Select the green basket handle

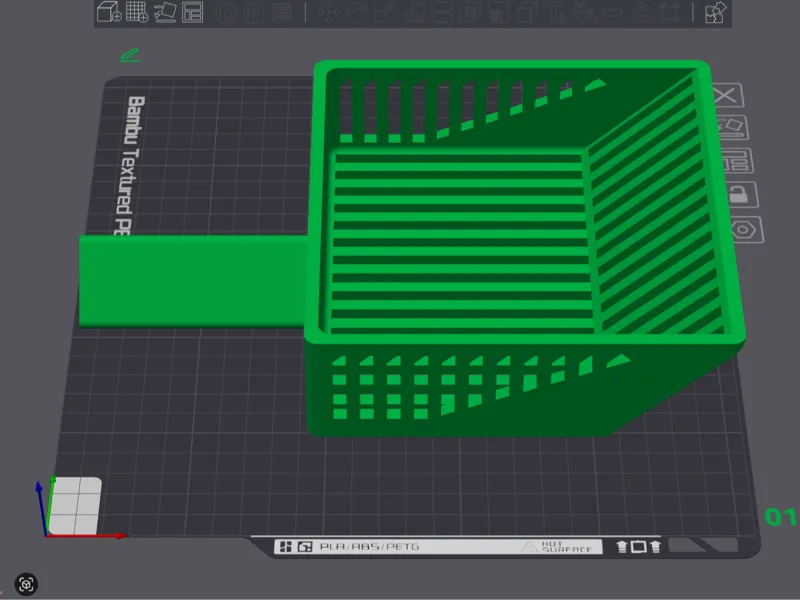[194, 281]
